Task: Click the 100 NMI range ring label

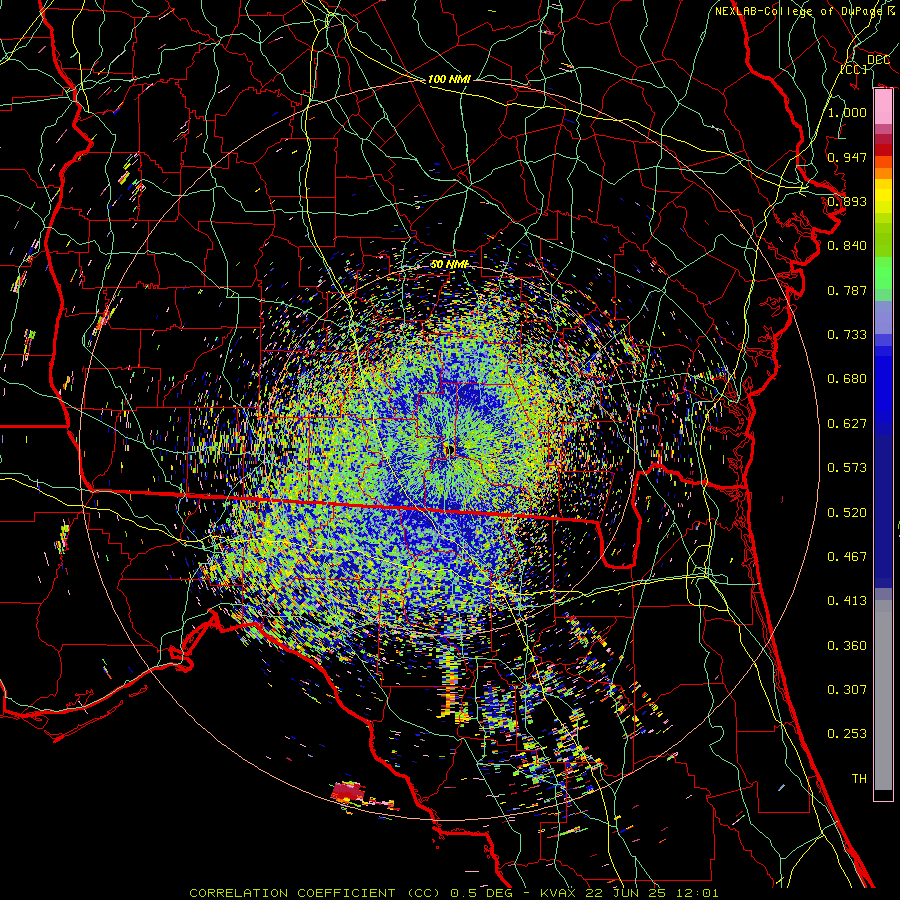Action: (449, 79)
